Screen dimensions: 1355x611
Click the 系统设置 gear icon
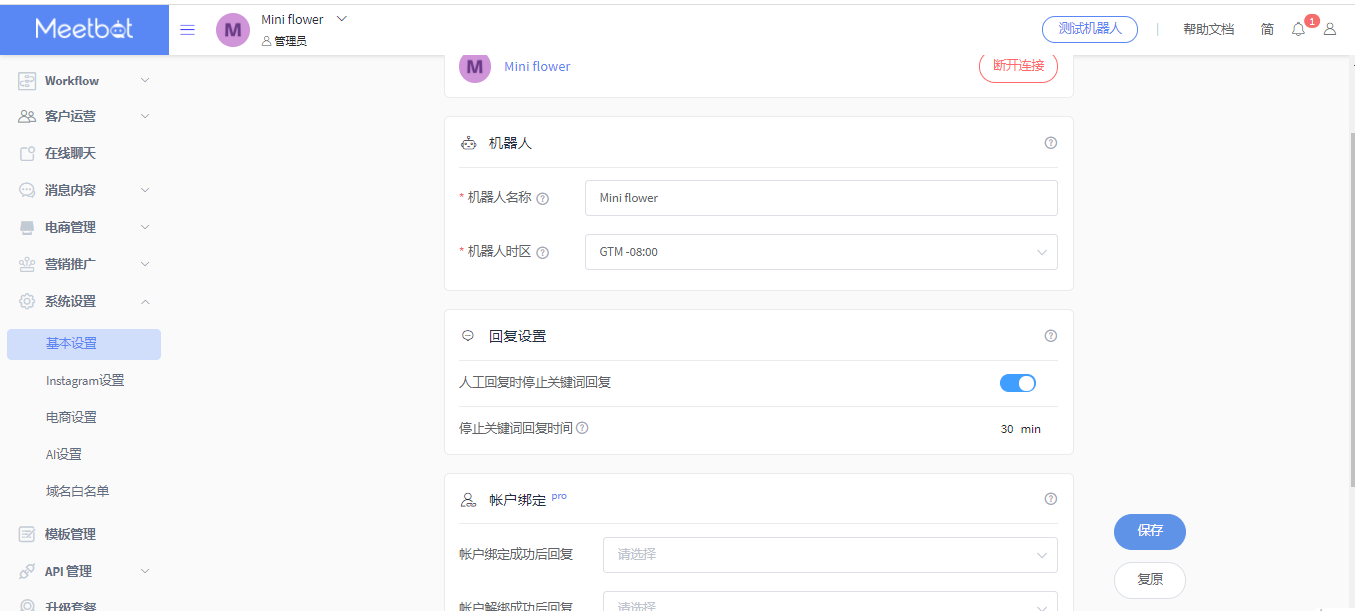[x=27, y=301]
